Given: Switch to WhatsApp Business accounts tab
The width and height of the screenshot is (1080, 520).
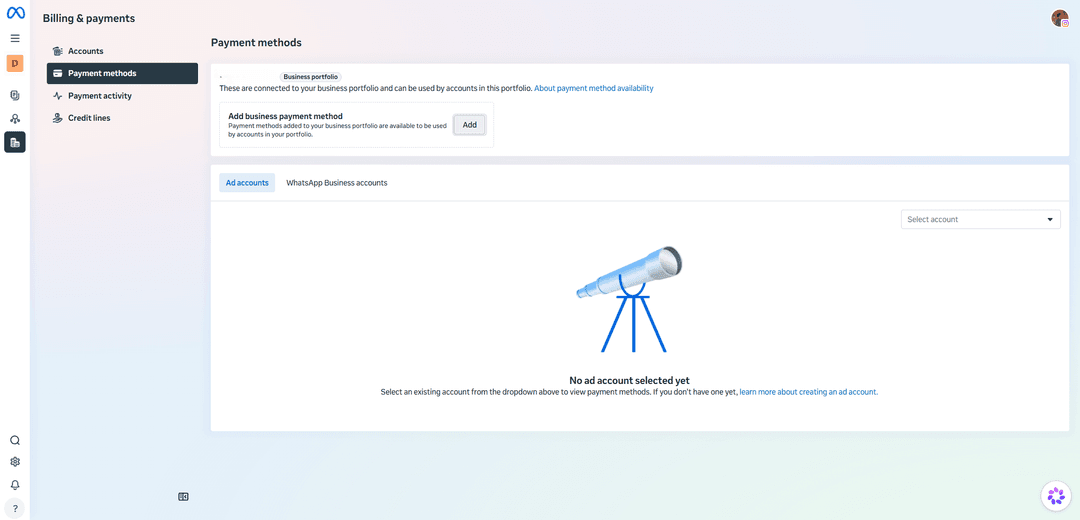Looking at the screenshot, I should [337, 183].
